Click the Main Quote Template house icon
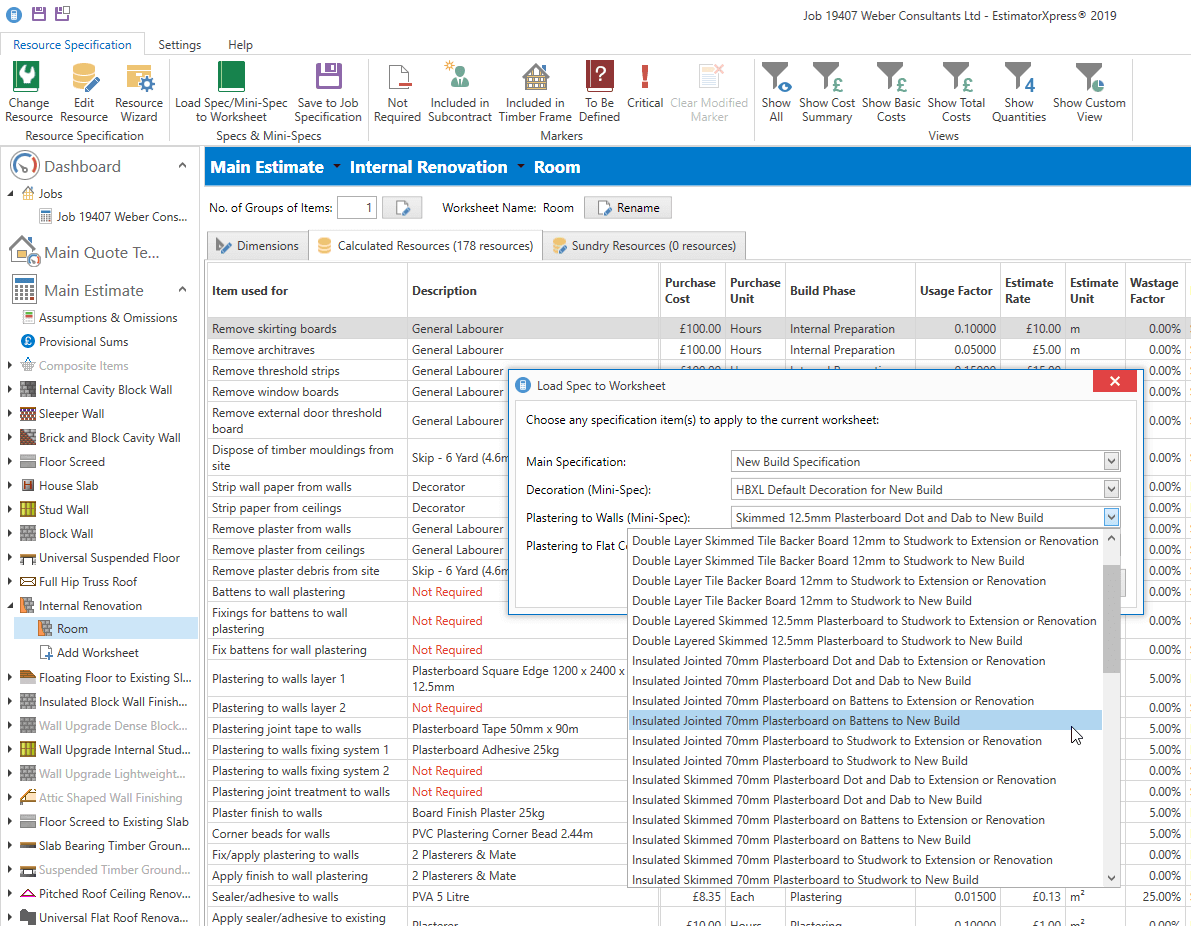The height and width of the screenshot is (926, 1191). pos(24,251)
